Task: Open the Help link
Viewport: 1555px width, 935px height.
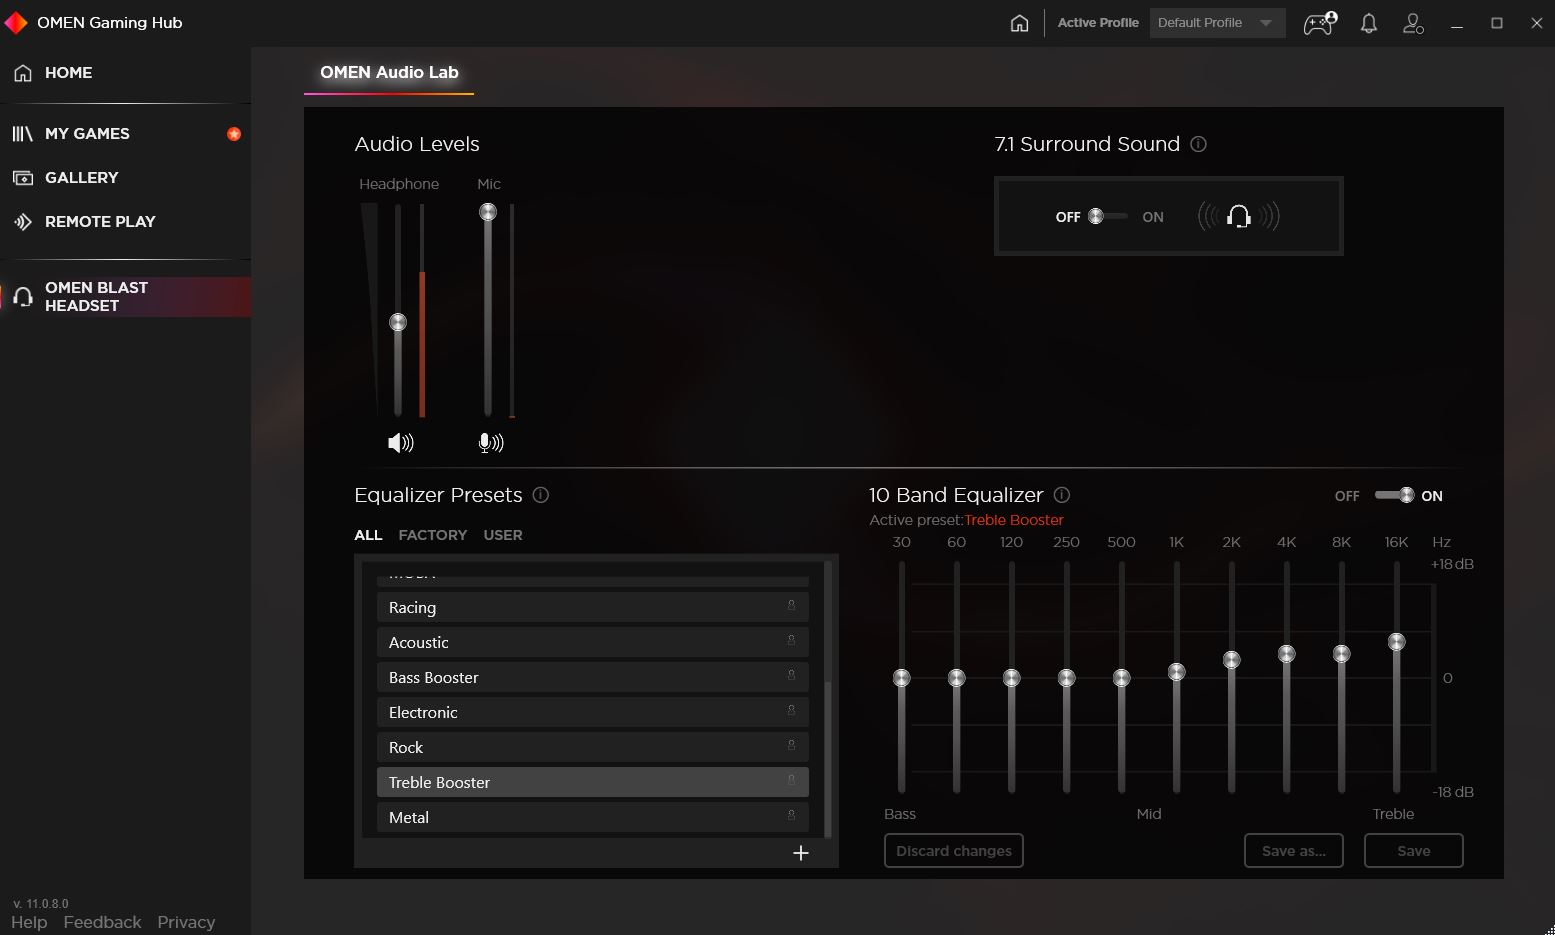Action: (29, 922)
